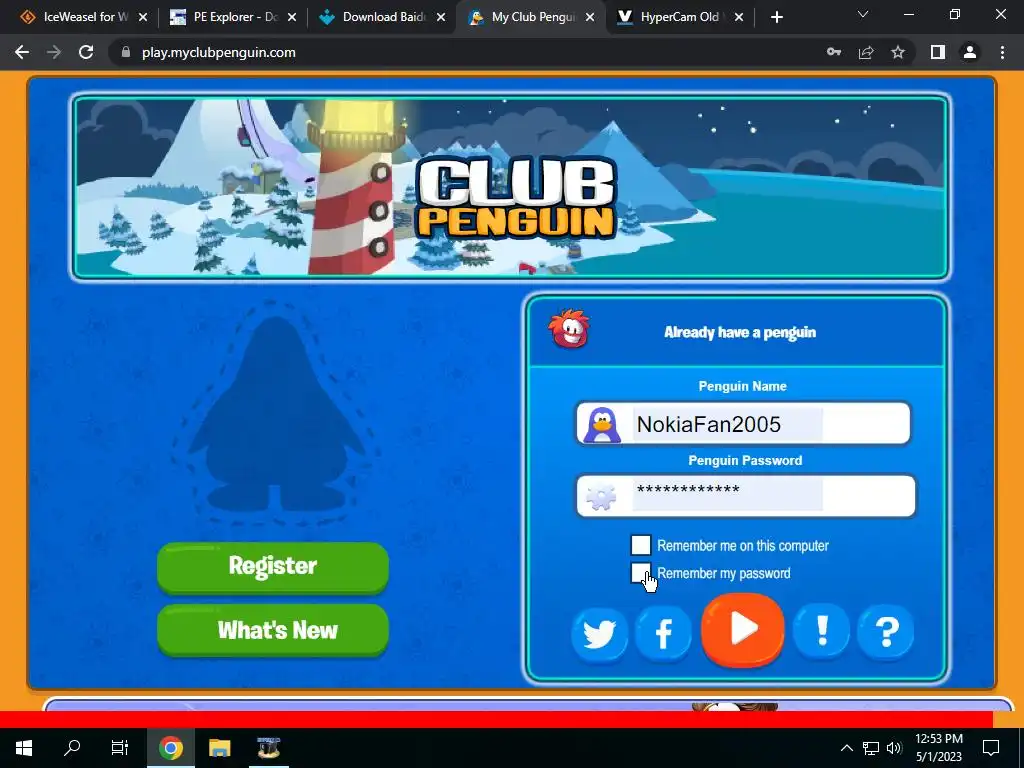Click the red puffle icon
The image size is (1024, 768).
pos(569,329)
